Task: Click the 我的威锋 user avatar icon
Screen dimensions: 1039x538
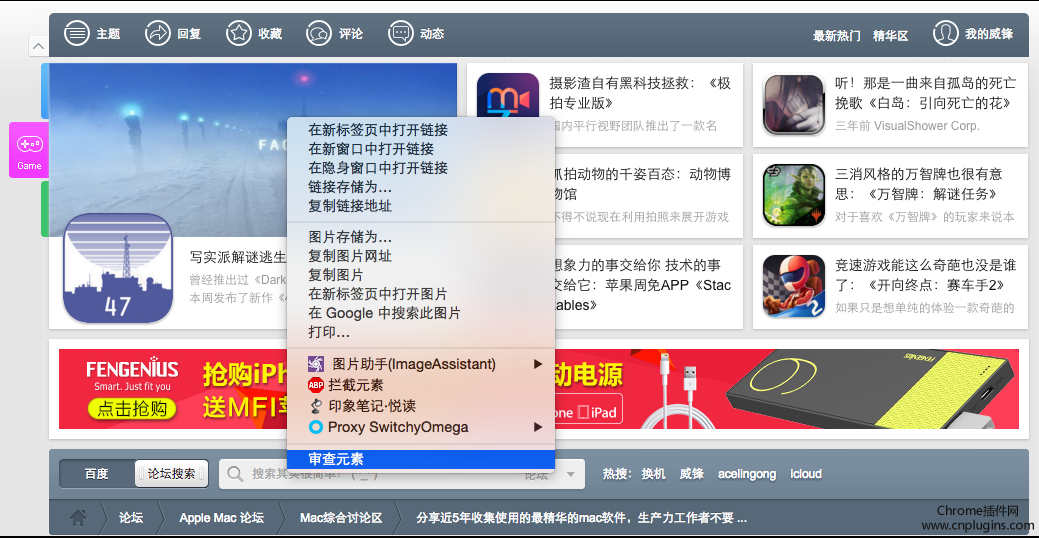Action: [946, 33]
